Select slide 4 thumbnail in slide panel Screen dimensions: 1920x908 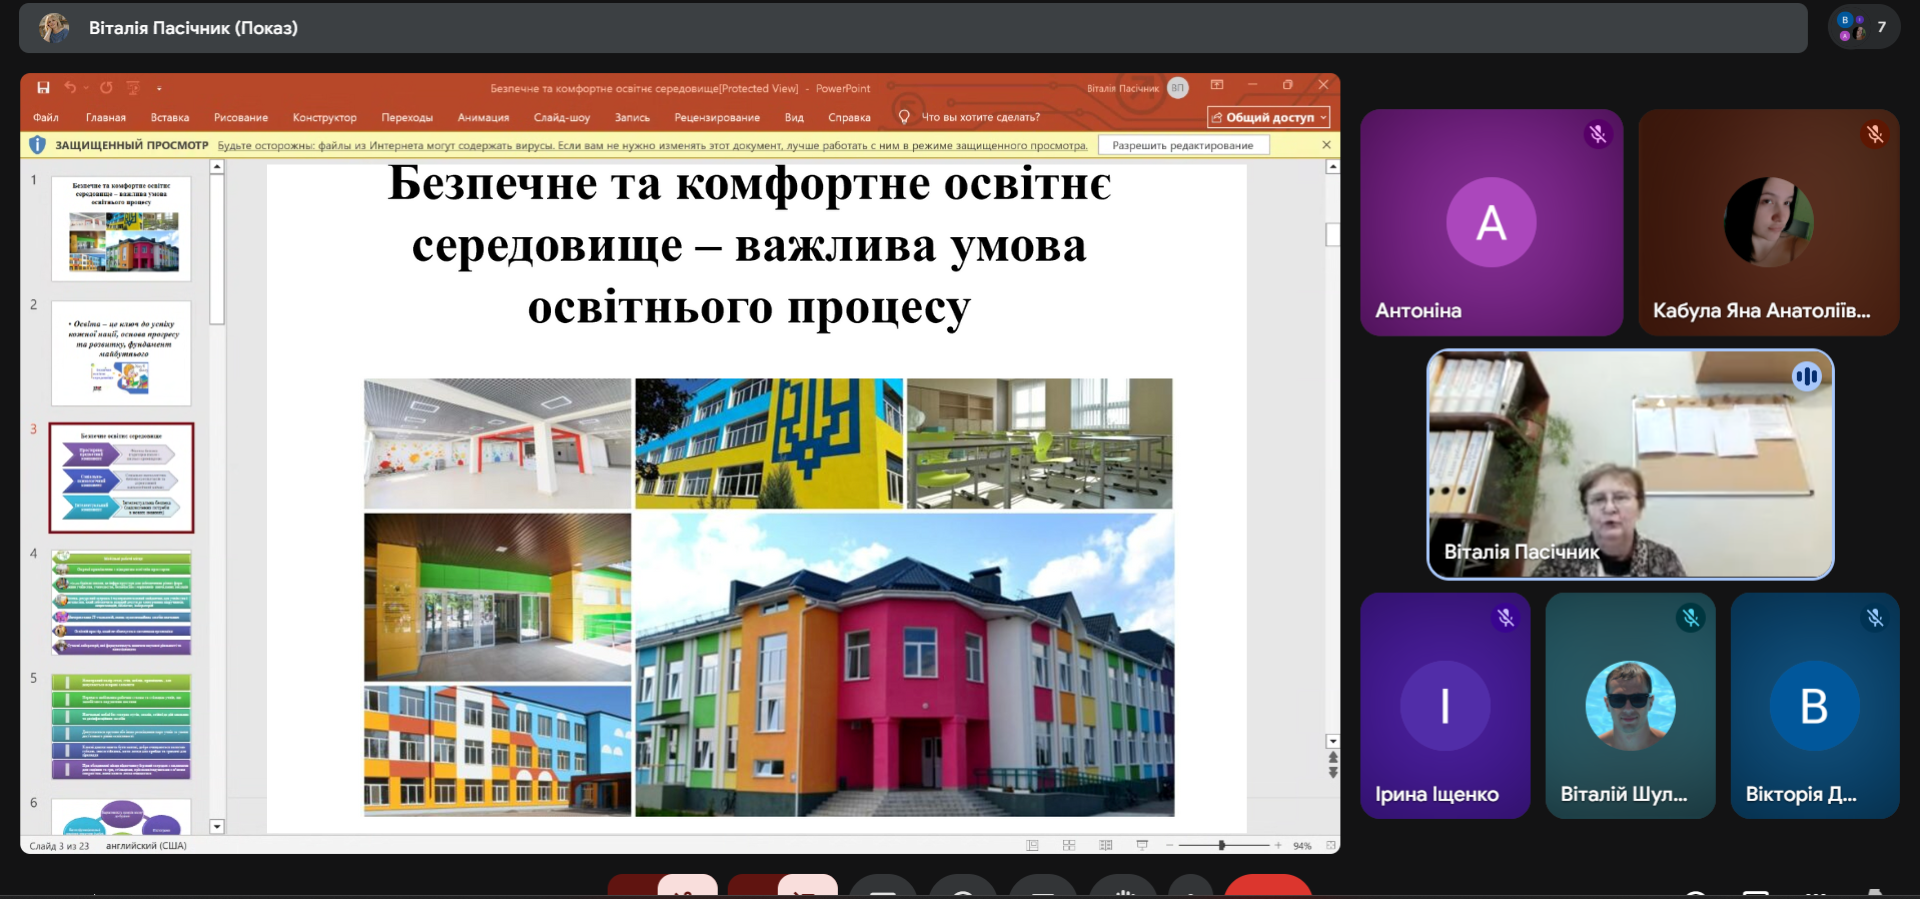click(x=121, y=602)
